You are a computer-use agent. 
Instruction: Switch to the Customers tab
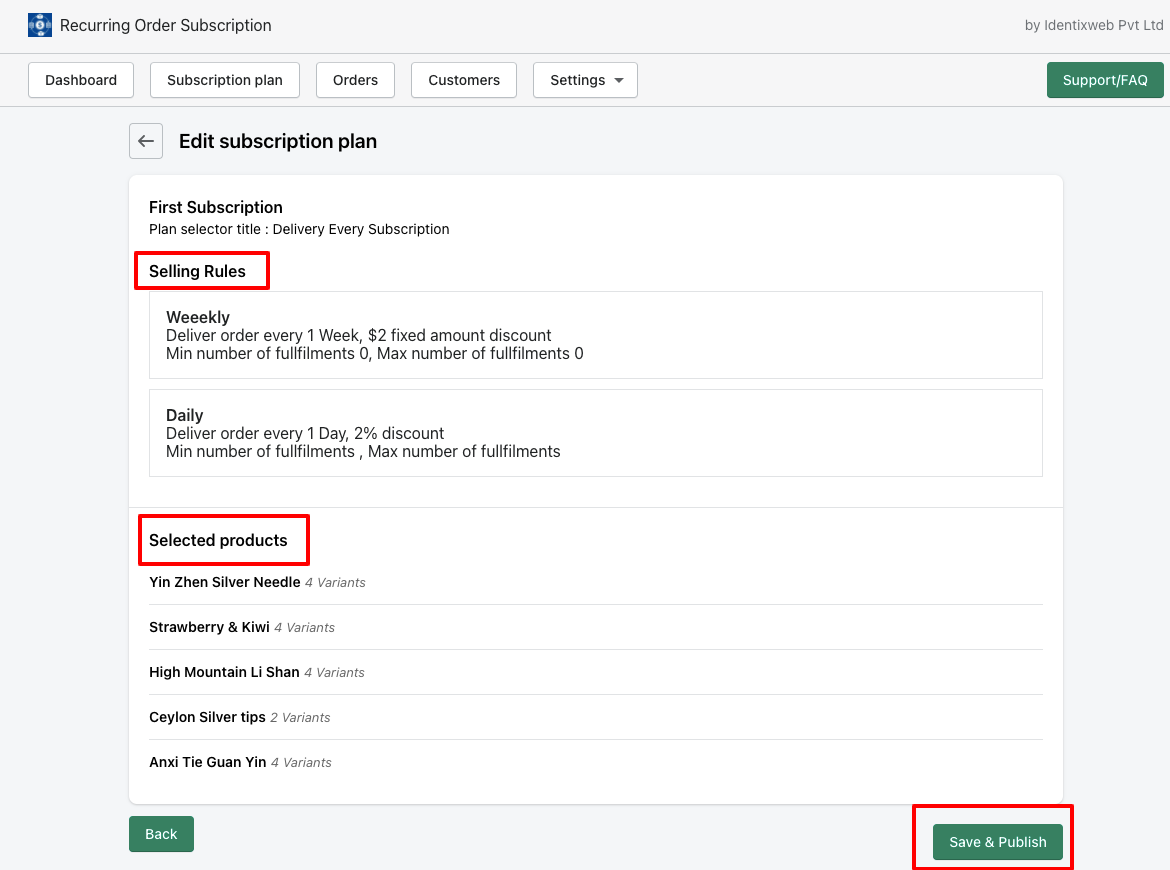[463, 80]
